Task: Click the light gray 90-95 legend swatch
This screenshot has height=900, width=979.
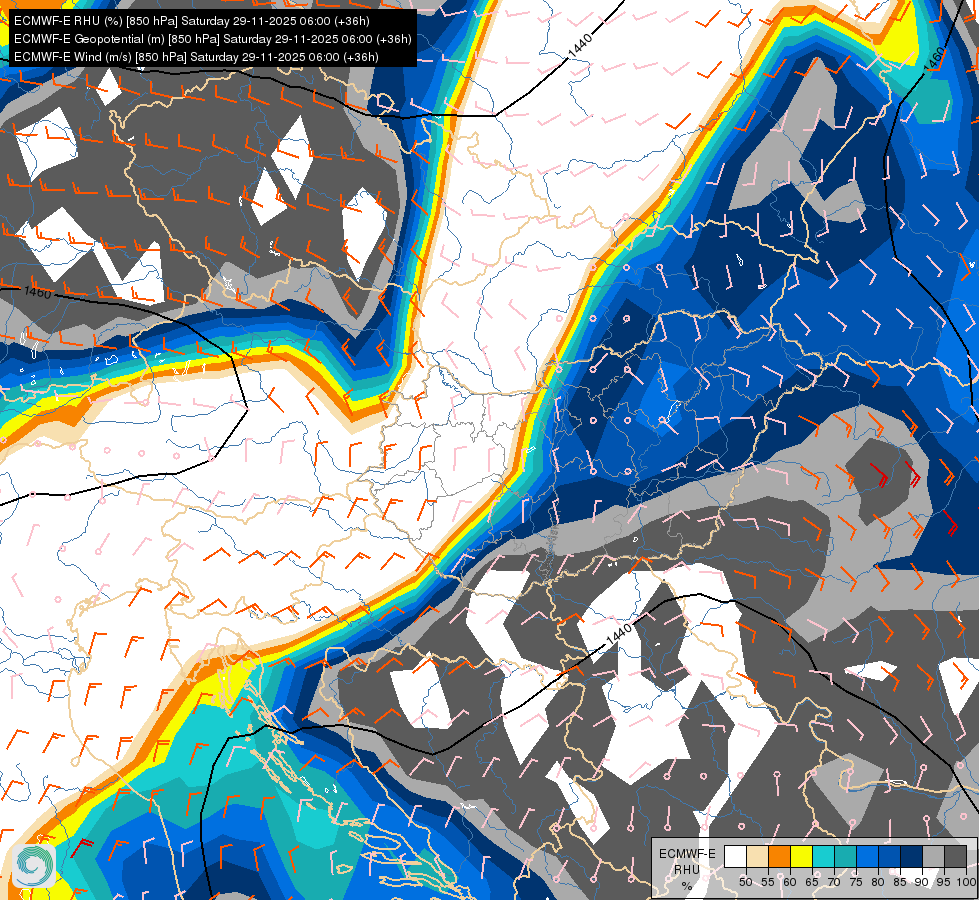Action: tap(933, 856)
